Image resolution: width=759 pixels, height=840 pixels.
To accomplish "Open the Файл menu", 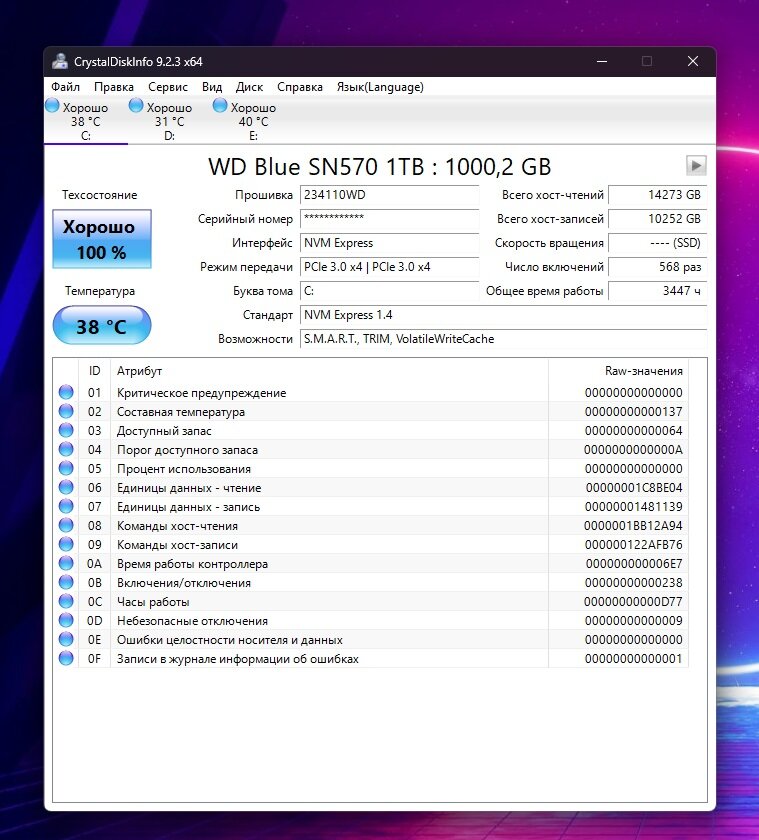I will (x=65, y=87).
